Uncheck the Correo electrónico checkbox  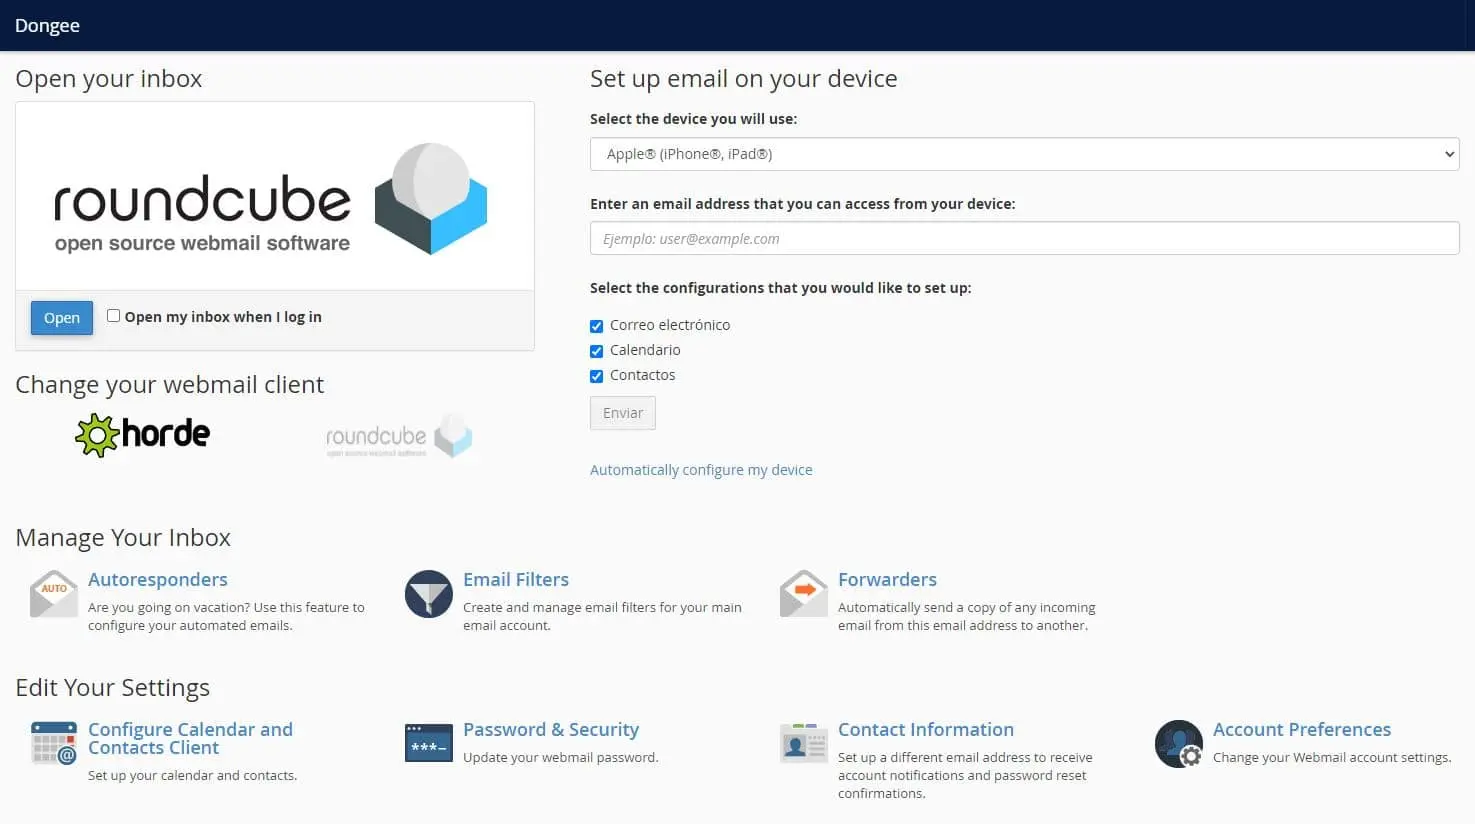pos(597,326)
